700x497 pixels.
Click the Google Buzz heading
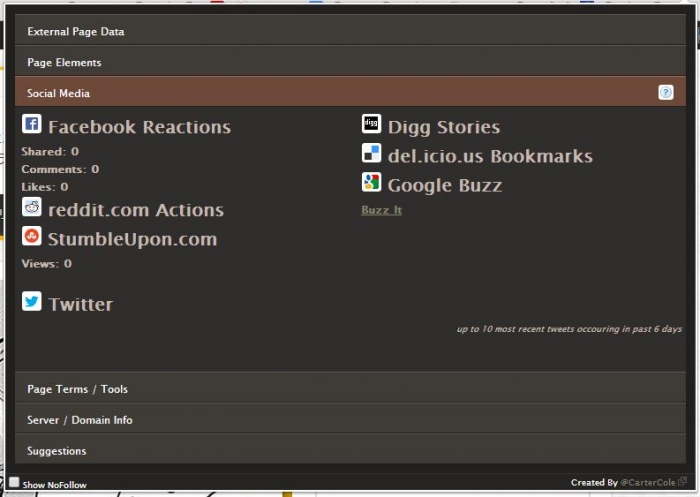(445, 185)
